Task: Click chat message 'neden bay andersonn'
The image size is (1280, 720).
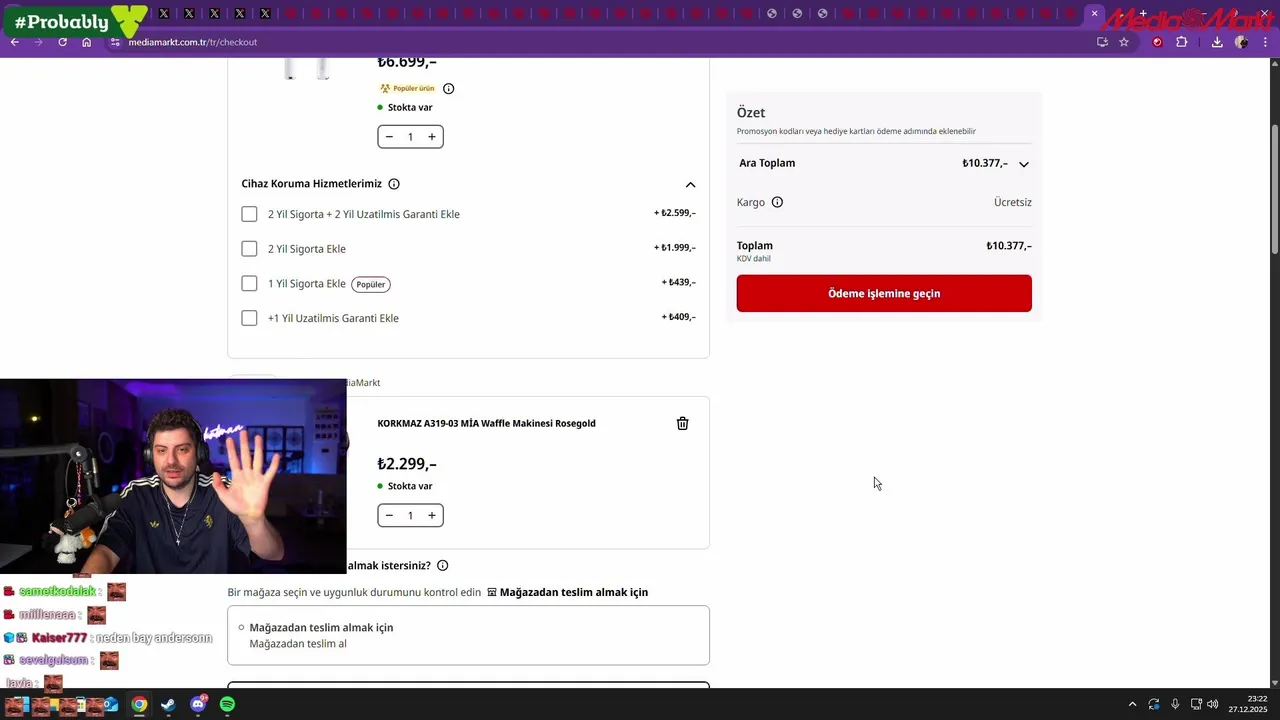Action: point(154,638)
